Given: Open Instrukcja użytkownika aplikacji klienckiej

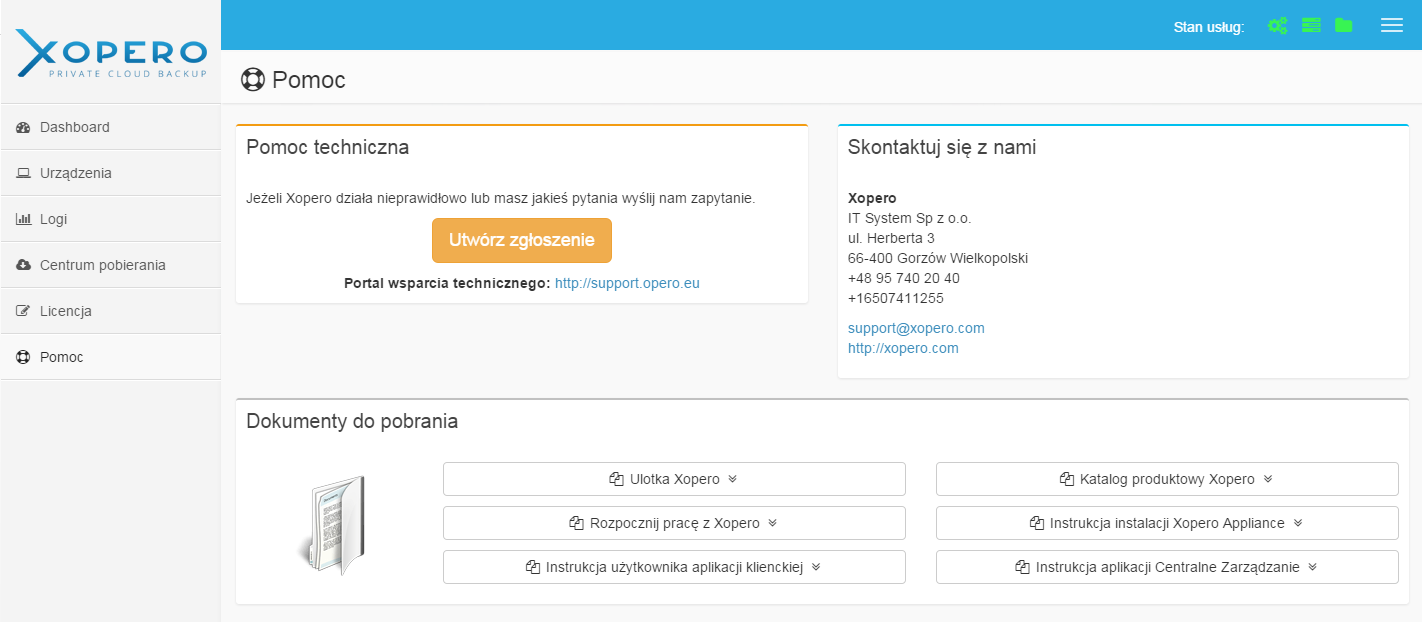Looking at the screenshot, I should [674, 567].
